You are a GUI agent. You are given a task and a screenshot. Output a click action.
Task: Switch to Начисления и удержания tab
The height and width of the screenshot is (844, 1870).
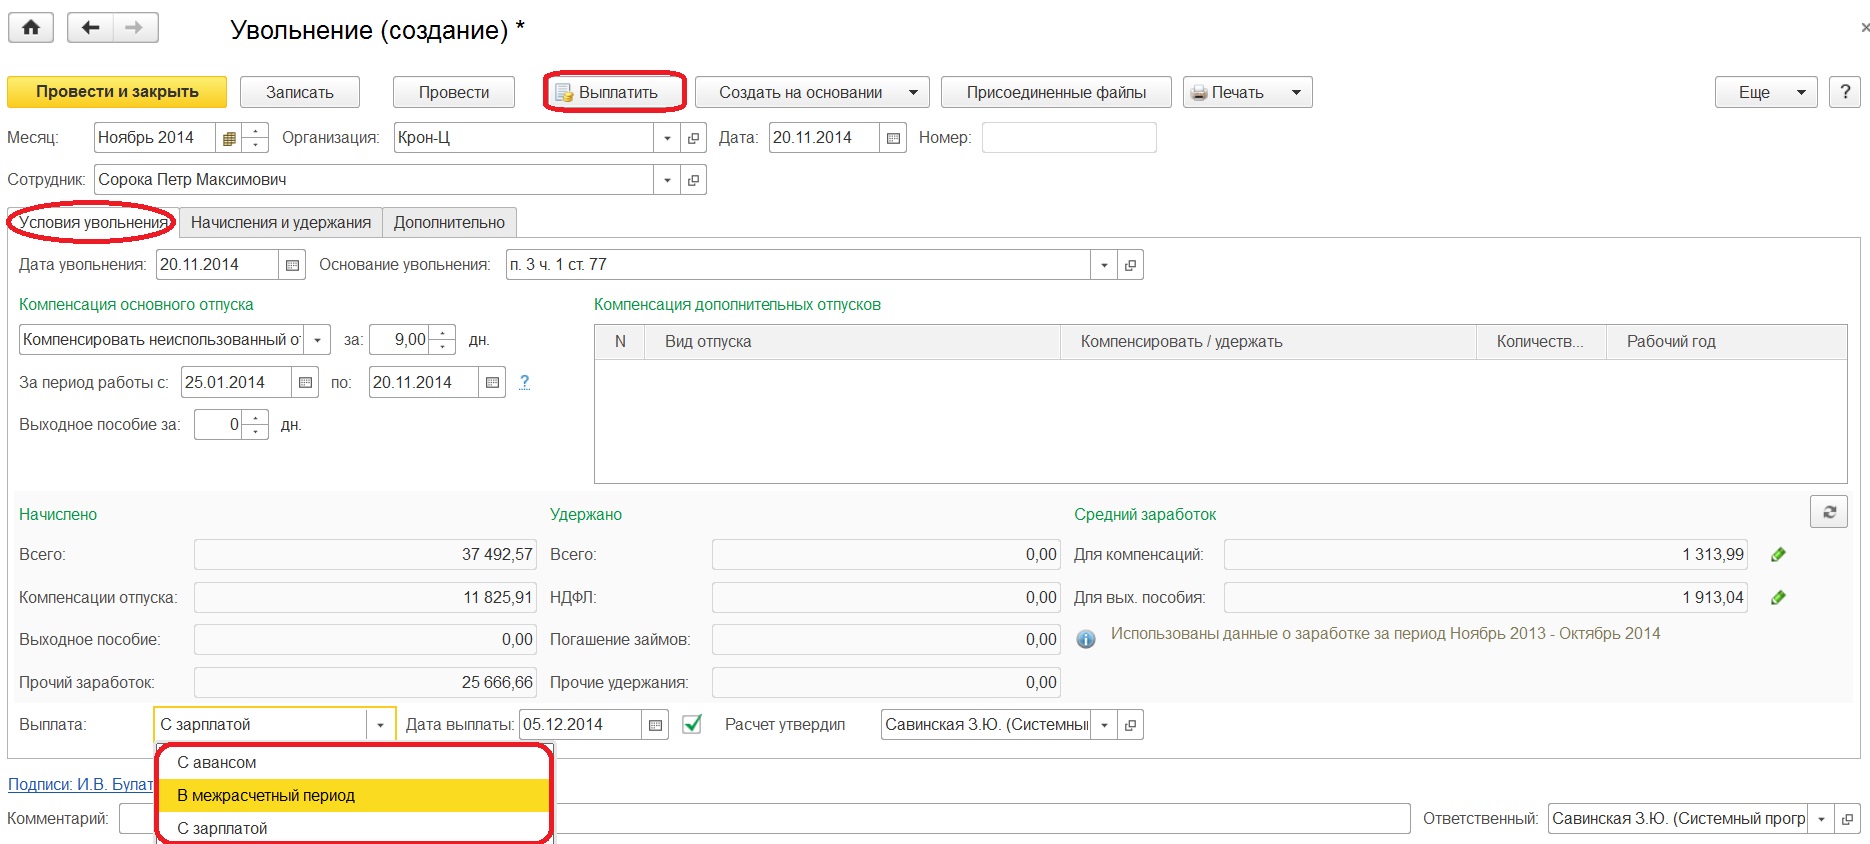(x=280, y=222)
